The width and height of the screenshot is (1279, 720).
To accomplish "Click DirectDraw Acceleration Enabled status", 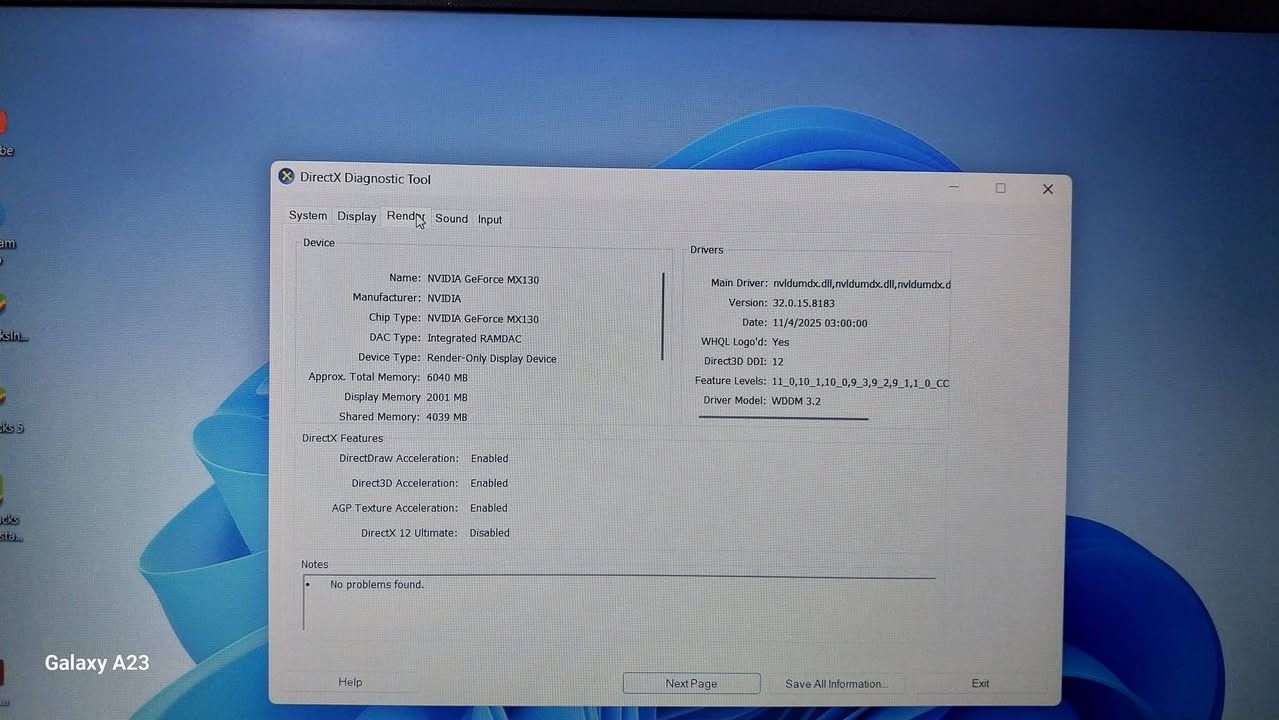I will pyautogui.click(x=490, y=458).
